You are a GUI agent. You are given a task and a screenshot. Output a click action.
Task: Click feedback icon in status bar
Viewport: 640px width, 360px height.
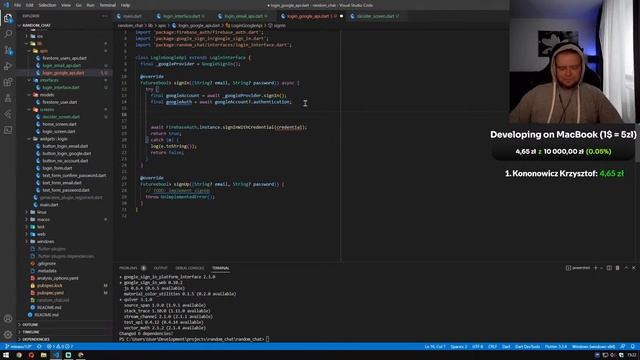point(622,347)
